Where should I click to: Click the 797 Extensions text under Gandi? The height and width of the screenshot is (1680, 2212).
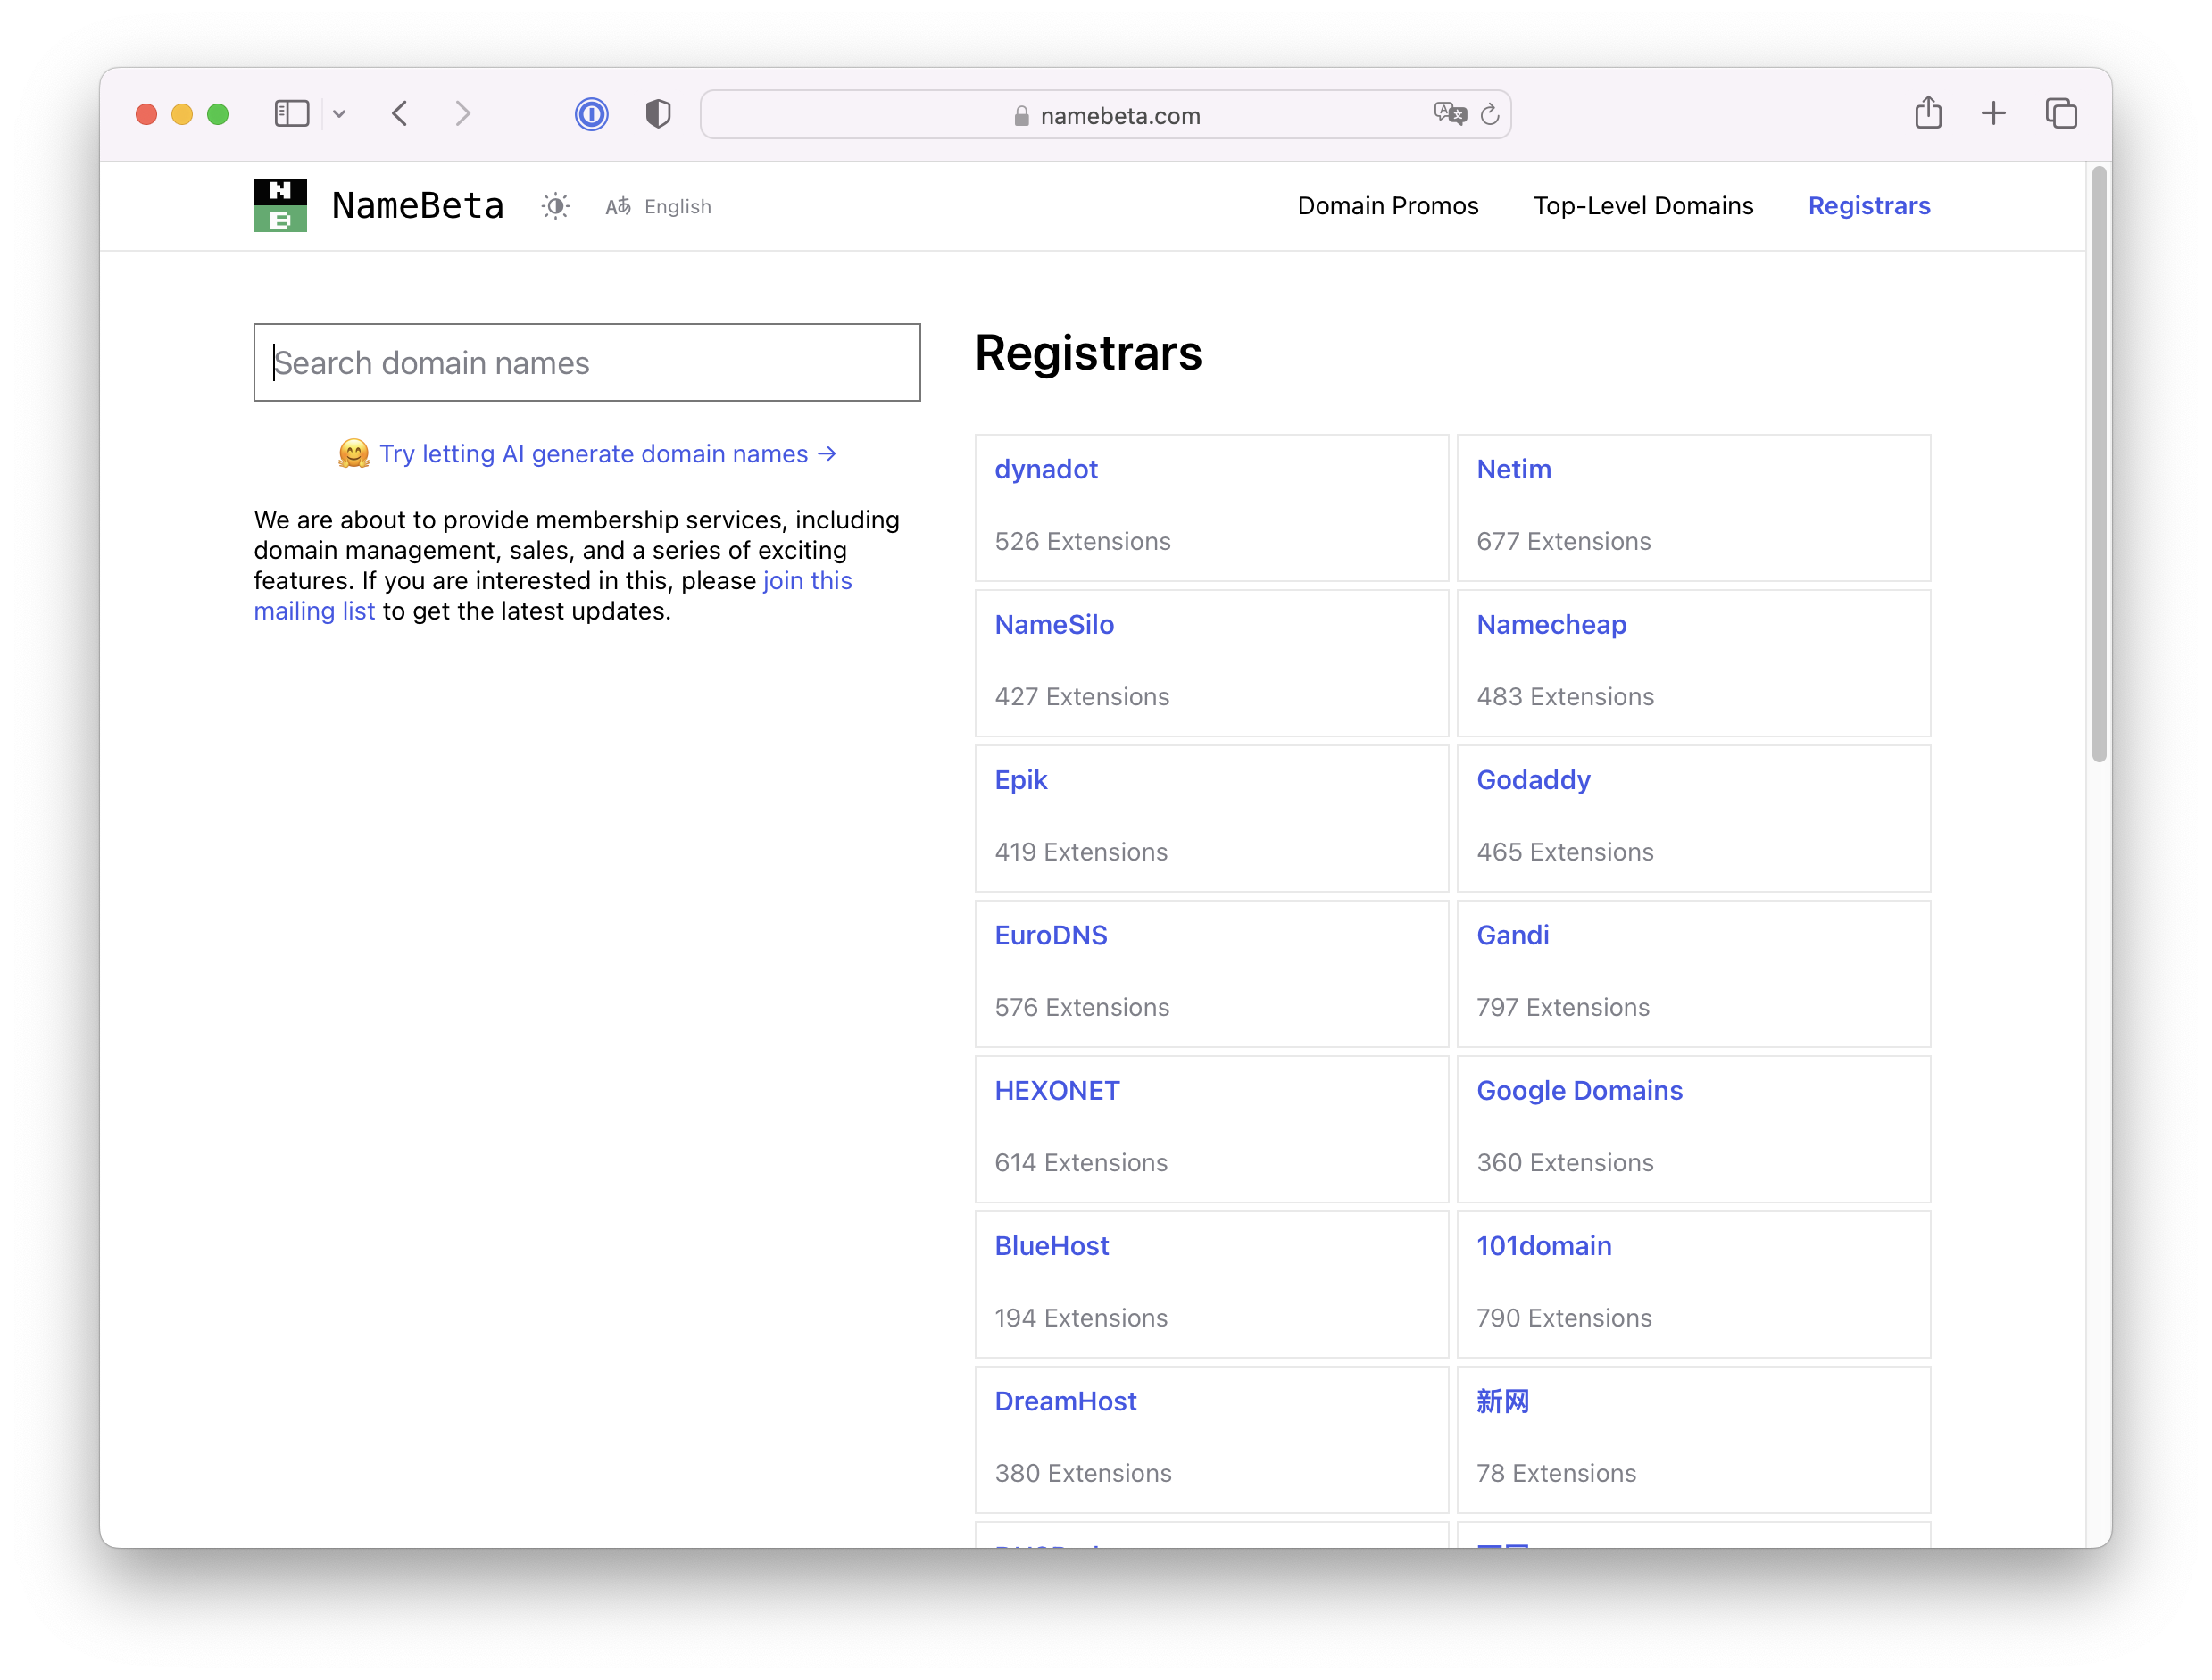click(1563, 1007)
